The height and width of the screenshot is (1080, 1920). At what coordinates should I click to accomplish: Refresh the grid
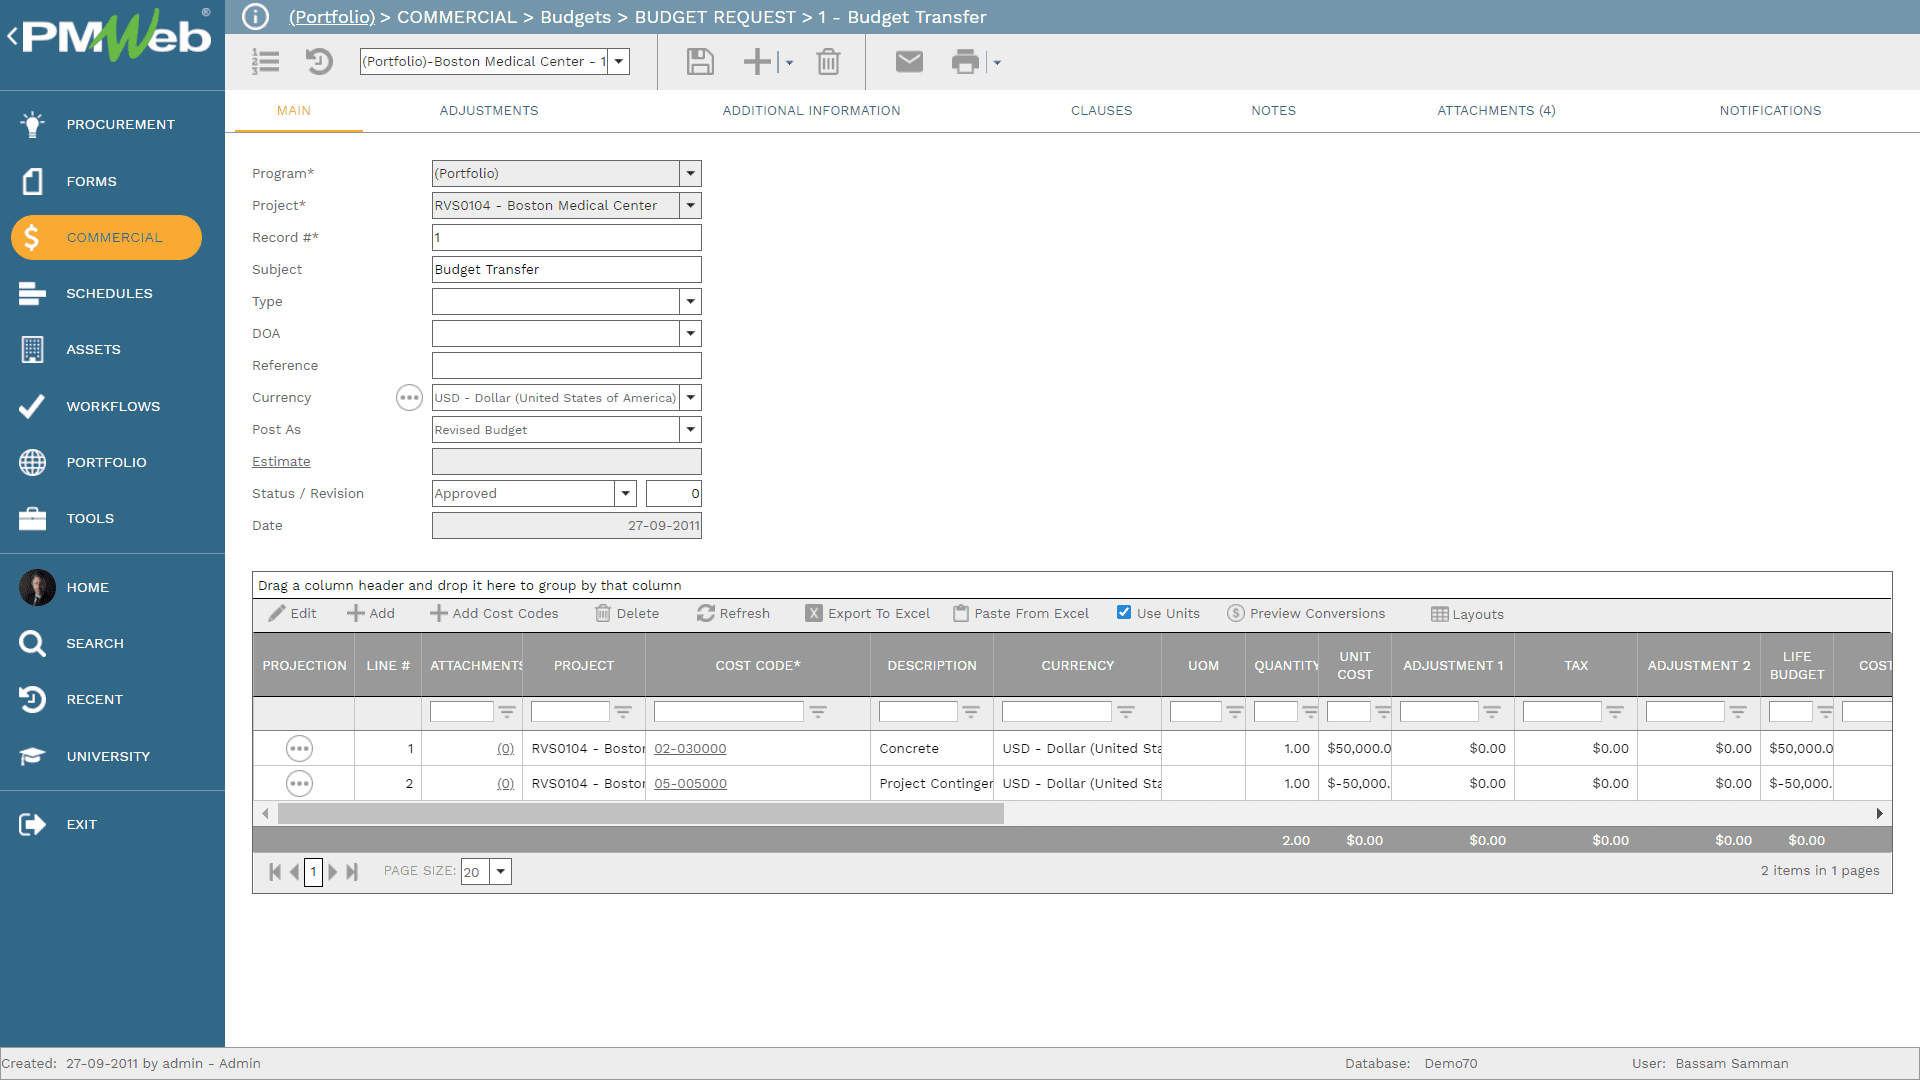pos(734,613)
